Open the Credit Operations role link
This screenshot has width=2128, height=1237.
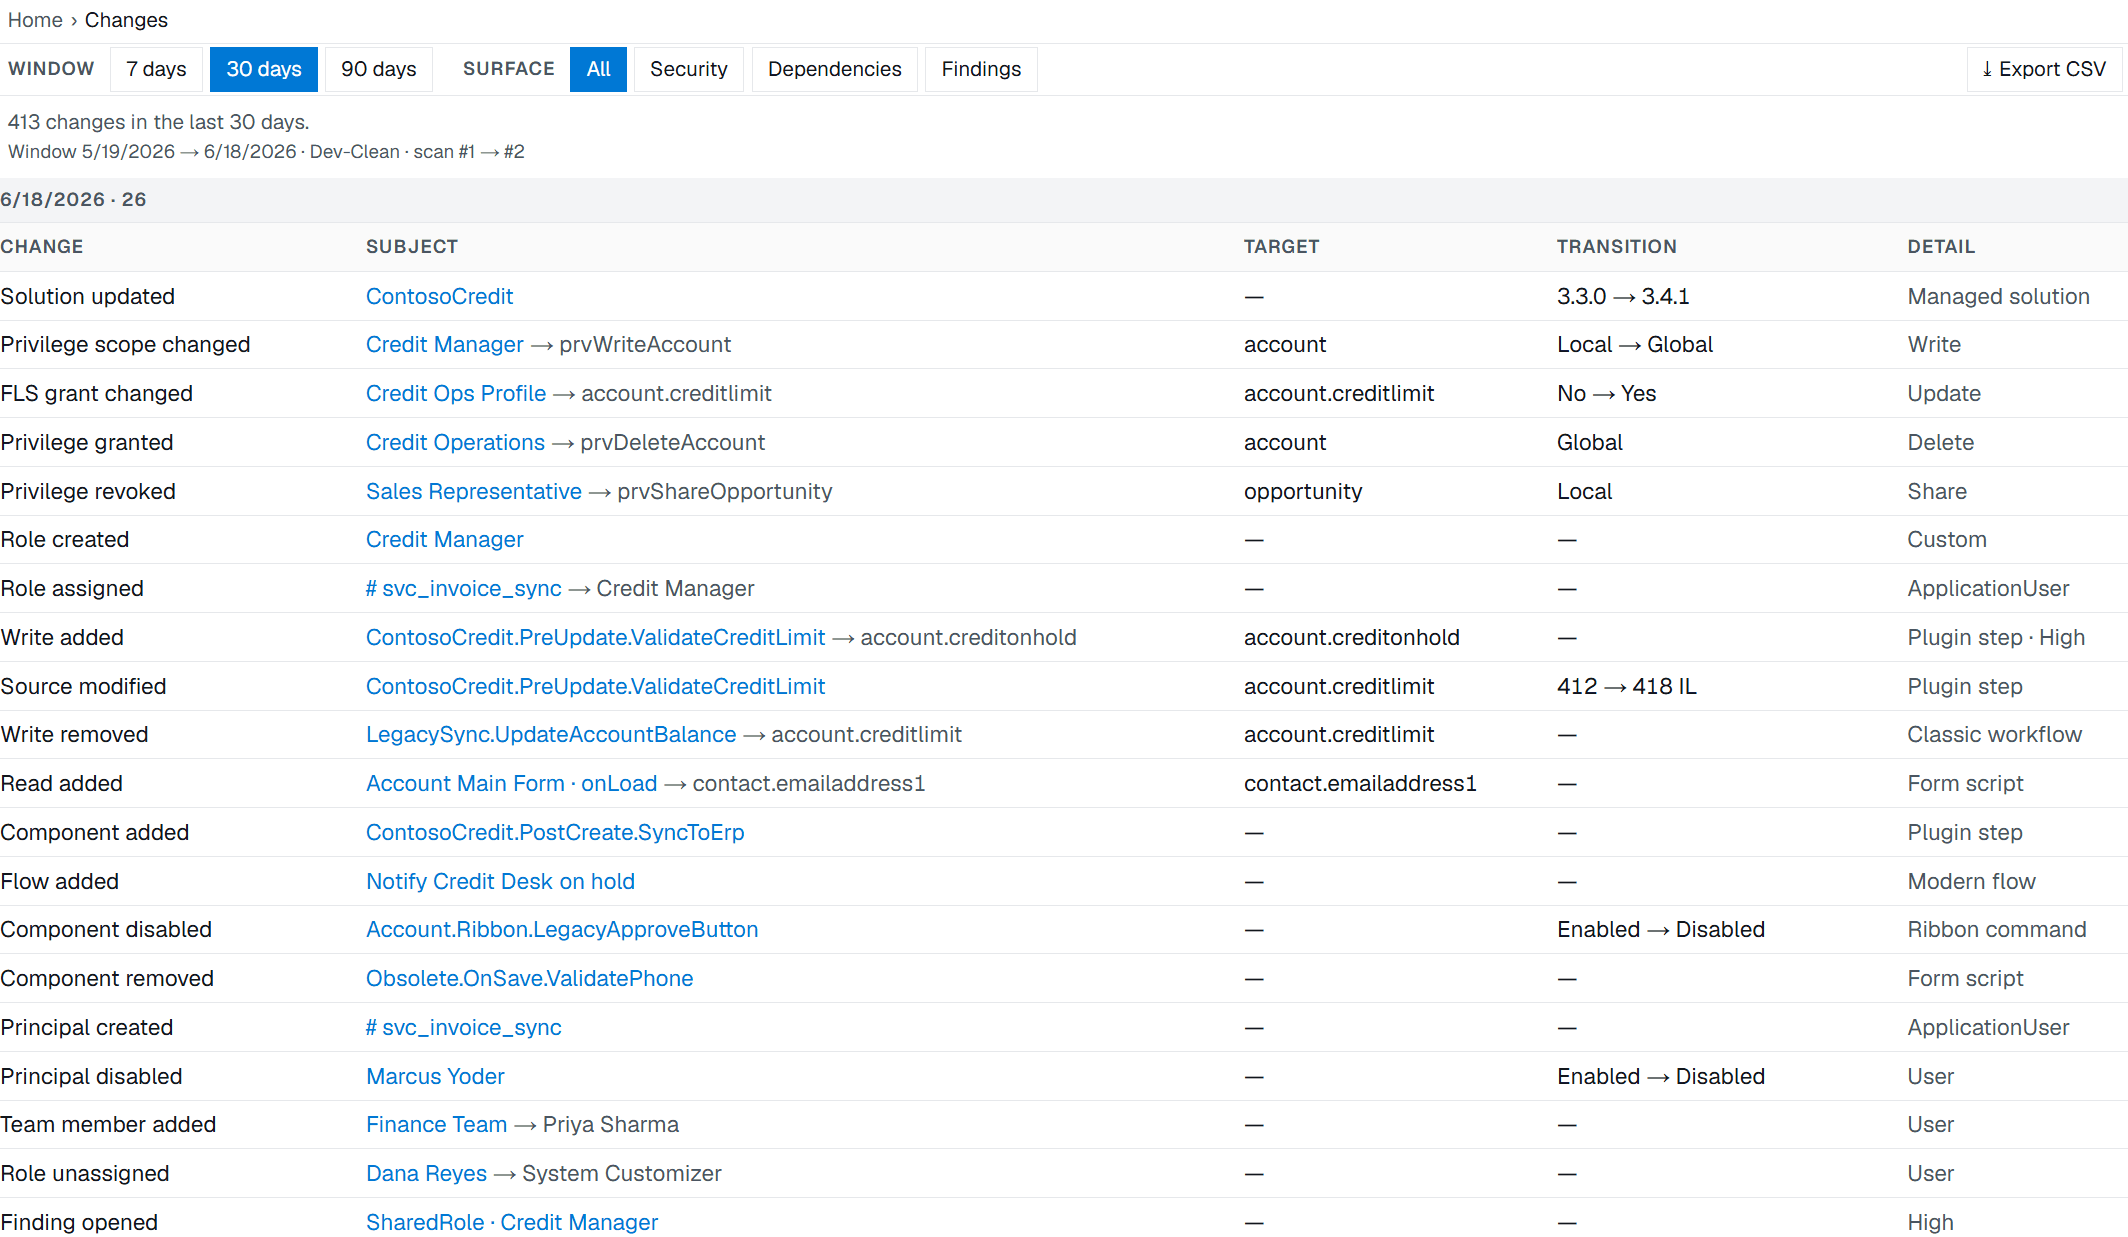point(455,442)
